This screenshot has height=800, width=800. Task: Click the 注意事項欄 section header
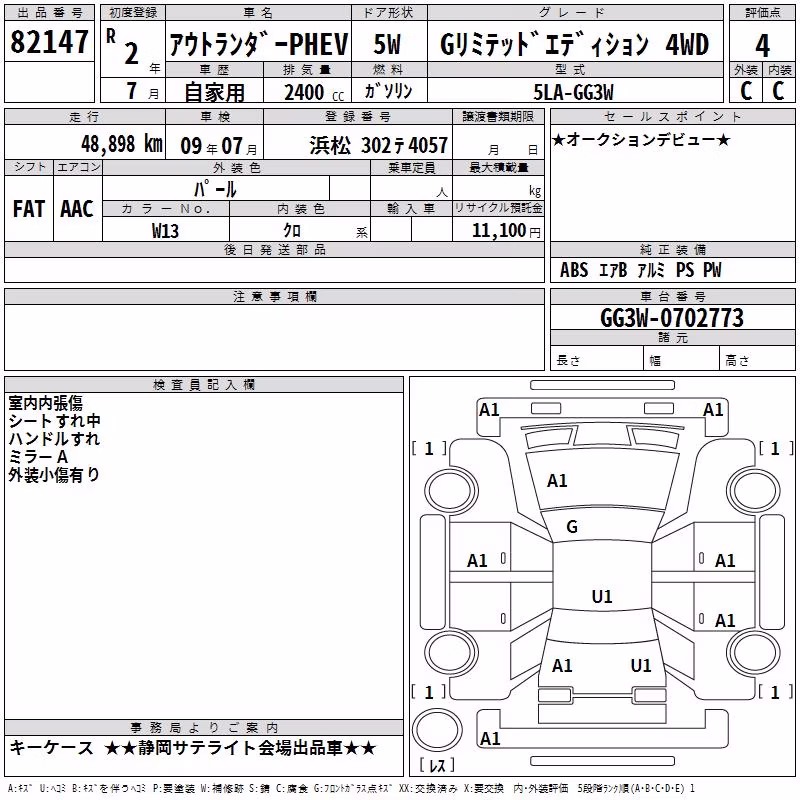point(274,296)
